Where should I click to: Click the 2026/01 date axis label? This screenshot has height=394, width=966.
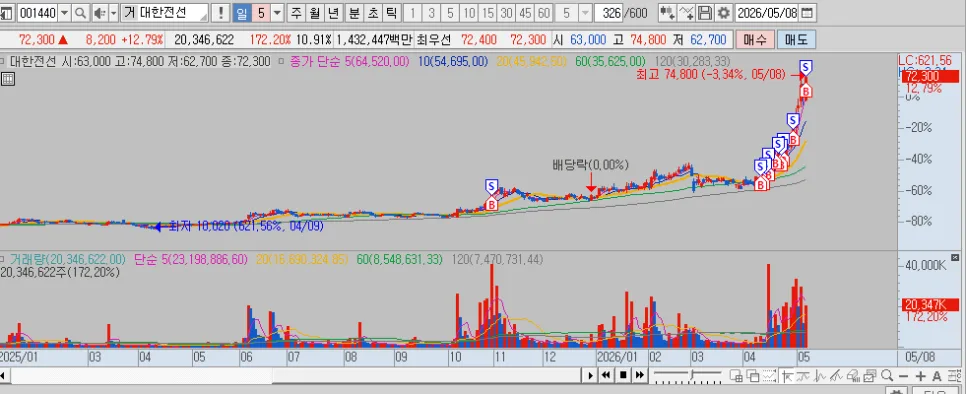pos(616,357)
